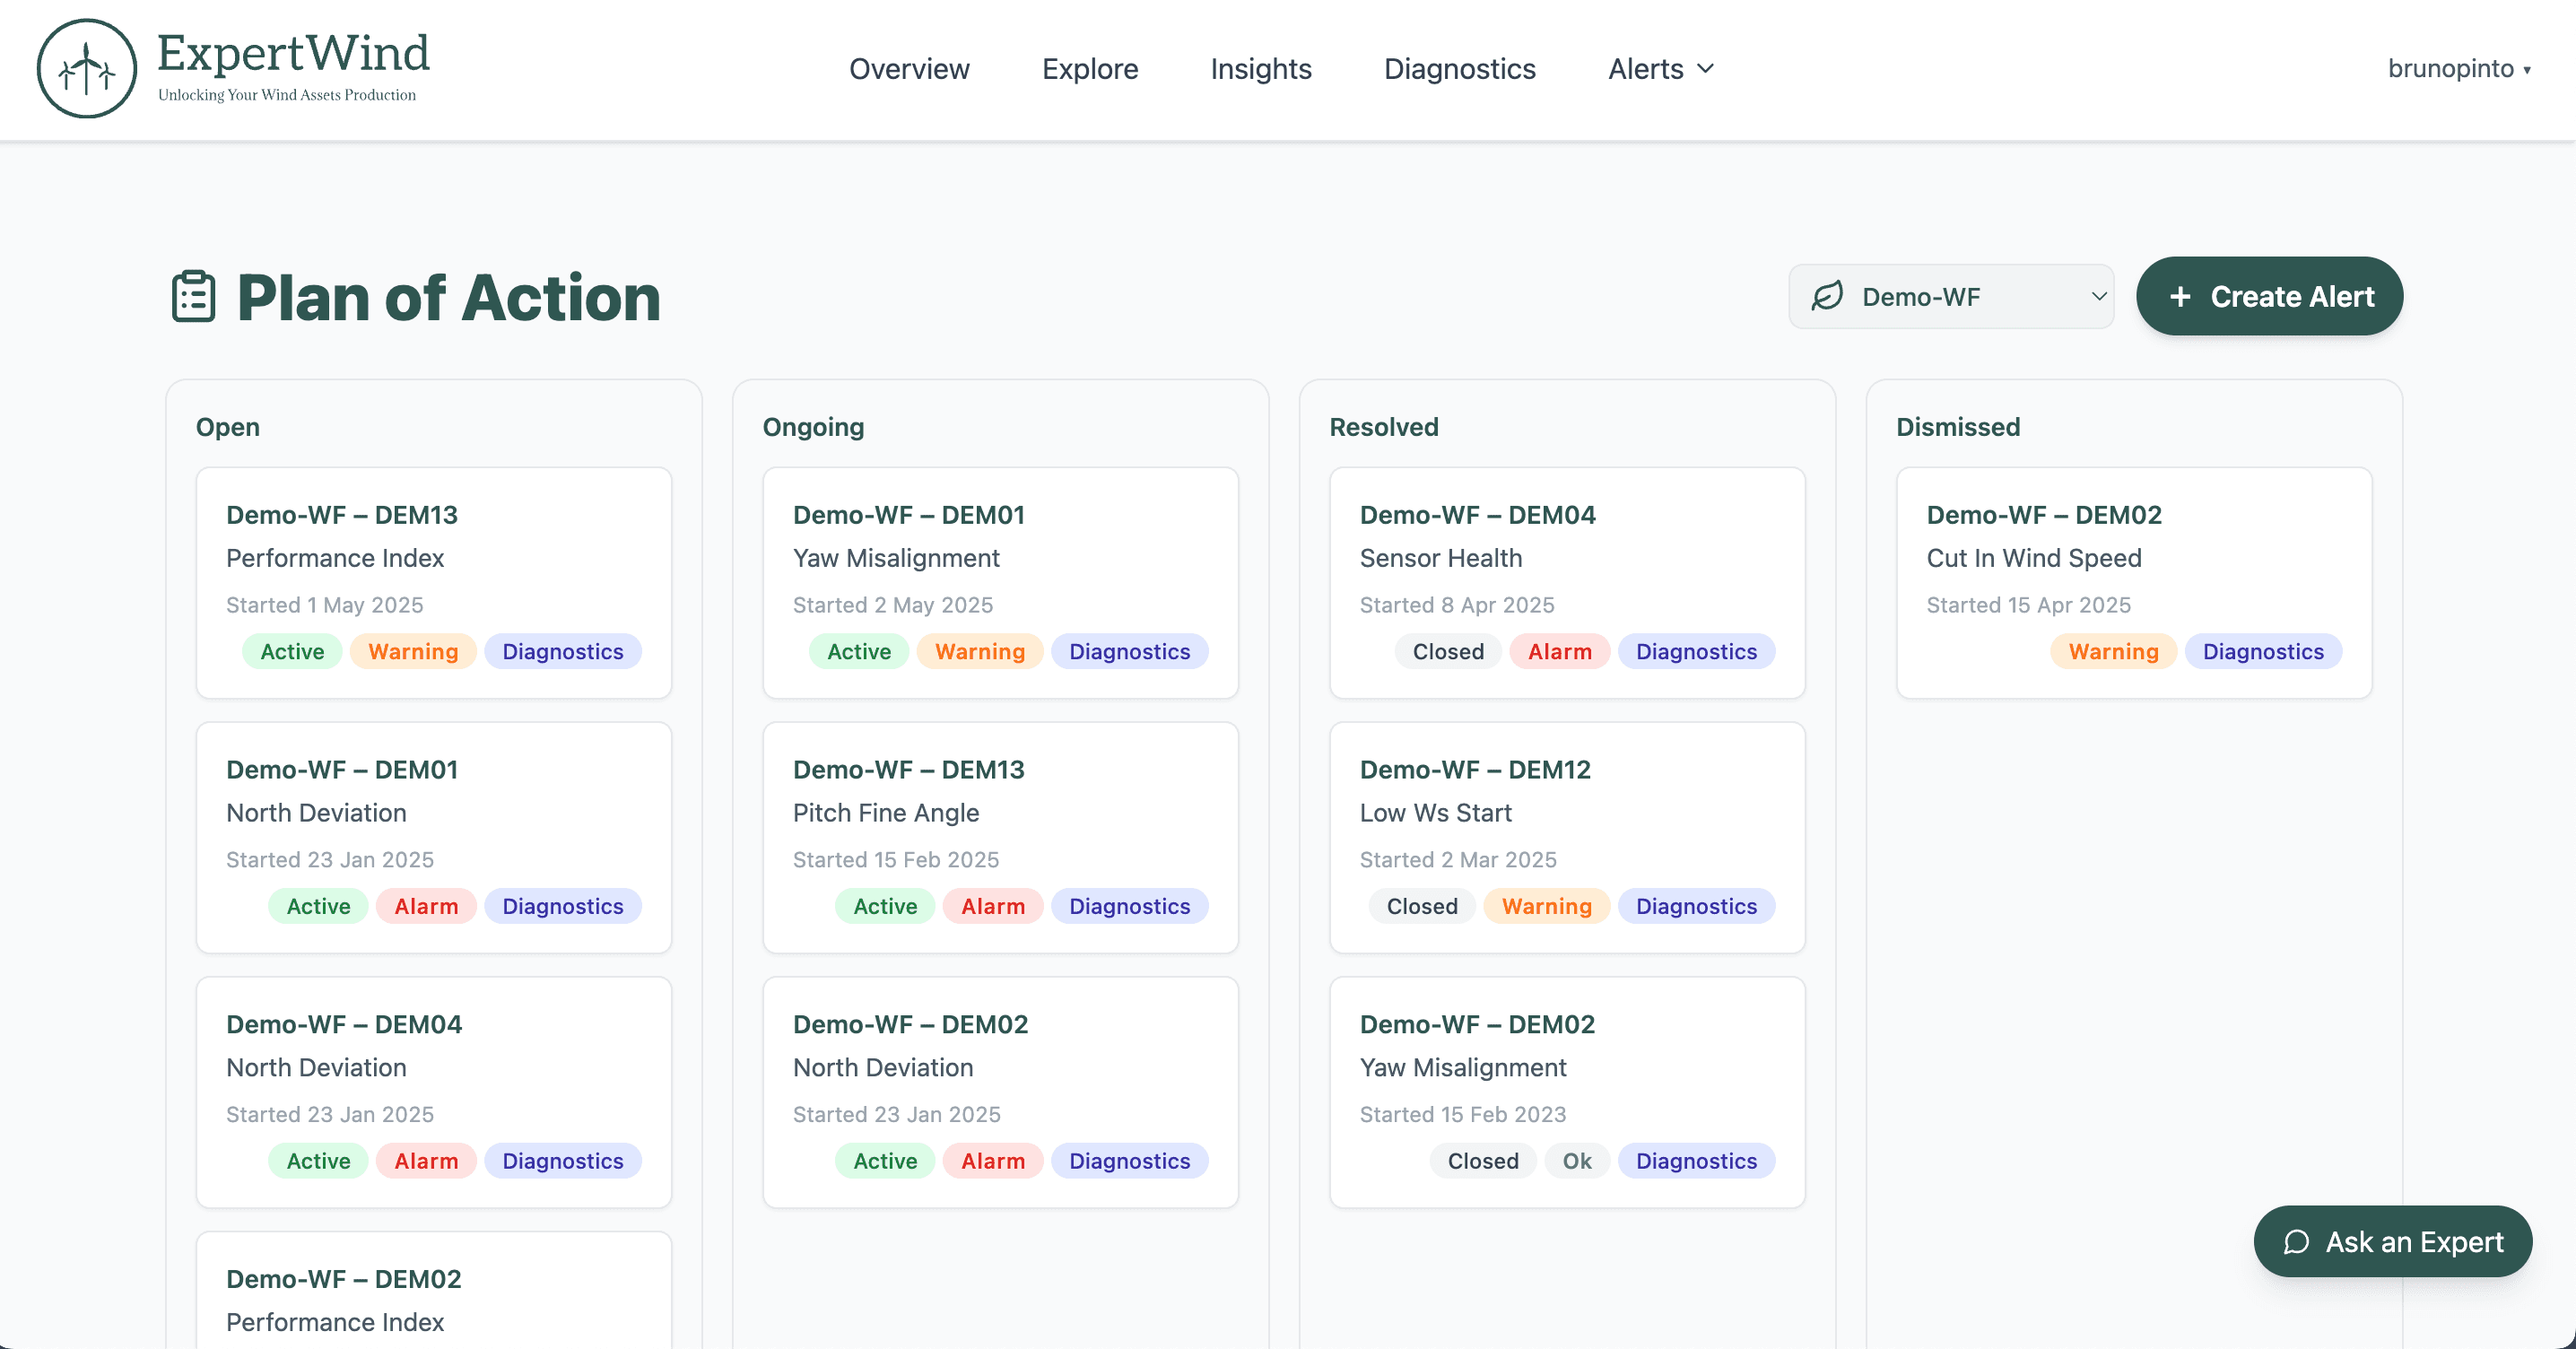
Task: Click the chat bubble icon on Ask an Expert
Action: (2296, 1241)
